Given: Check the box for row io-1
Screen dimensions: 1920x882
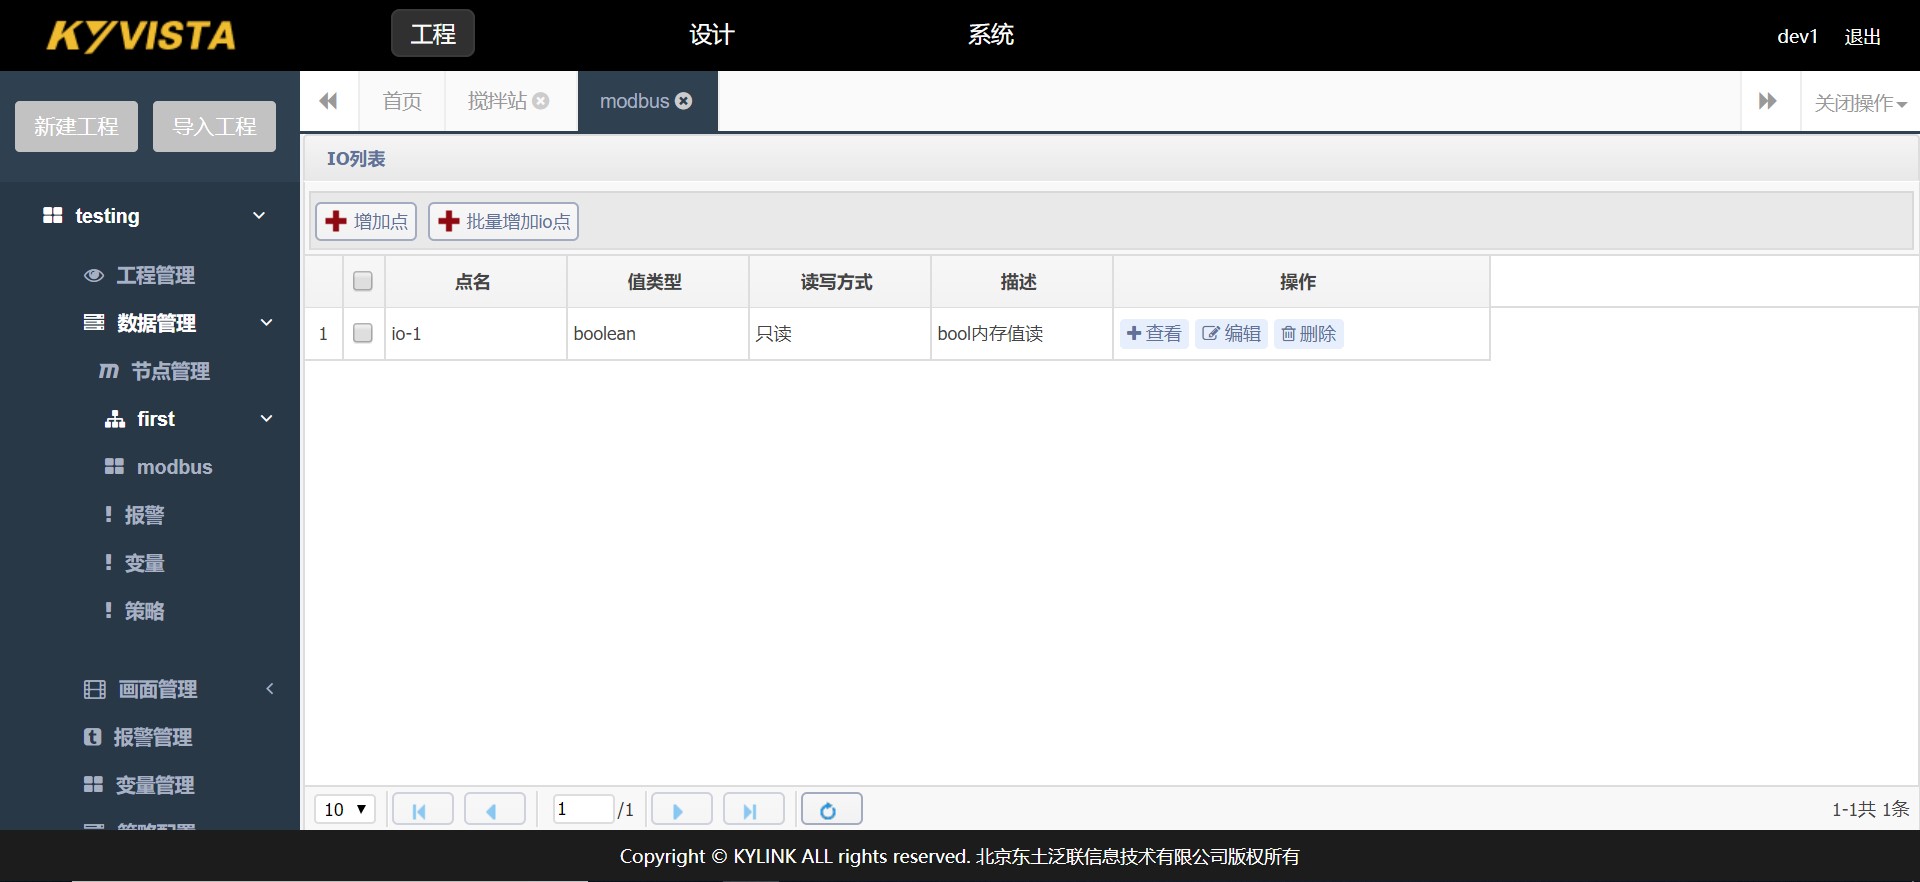Looking at the screenshot, I should click(363, 334).
